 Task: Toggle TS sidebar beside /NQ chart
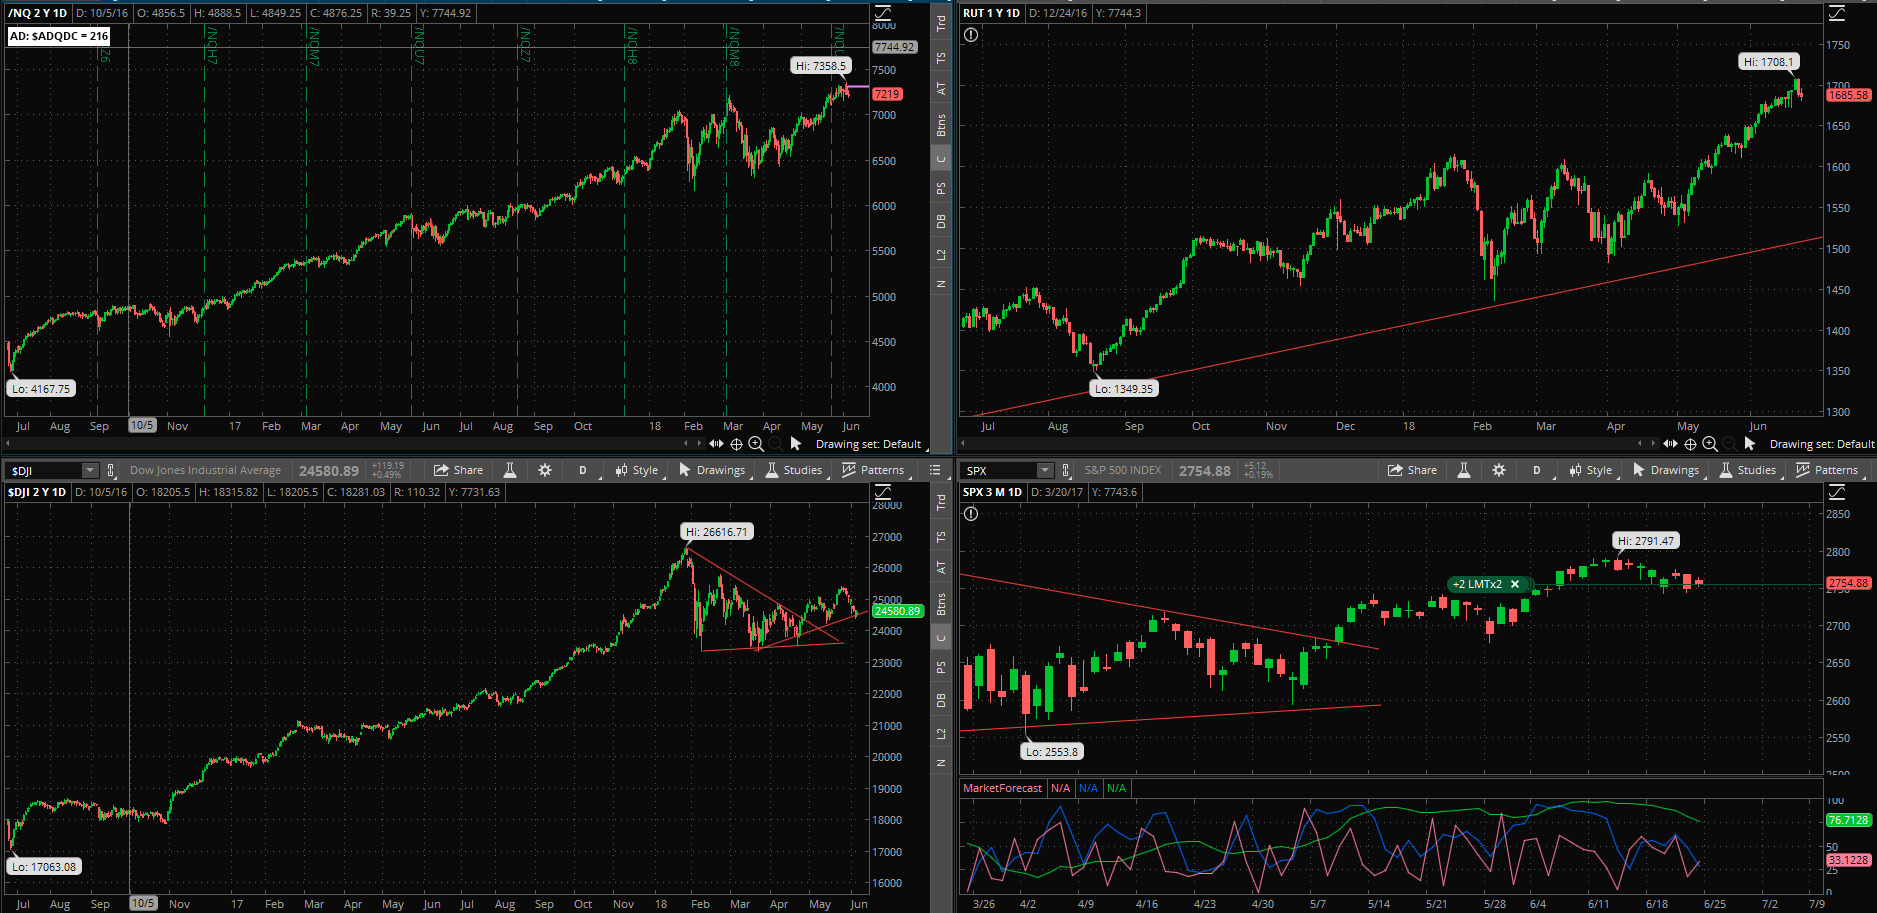click(941, 58)
